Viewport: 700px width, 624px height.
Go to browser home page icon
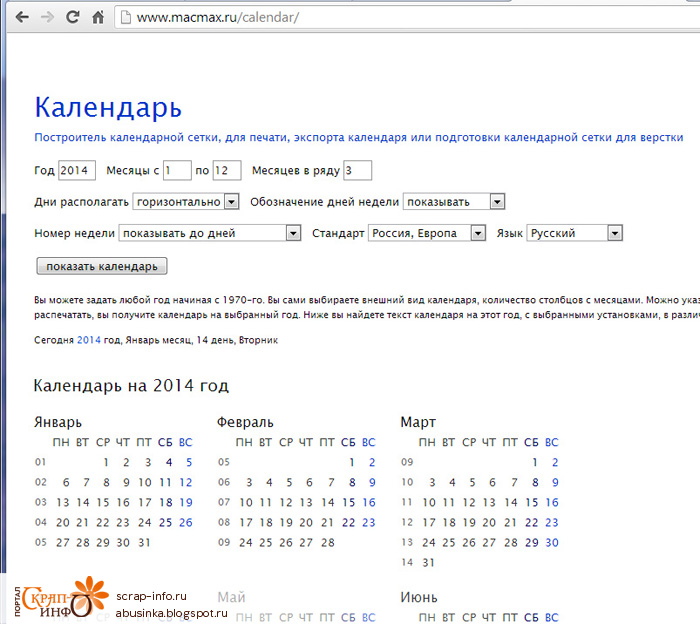pos(97,17)
